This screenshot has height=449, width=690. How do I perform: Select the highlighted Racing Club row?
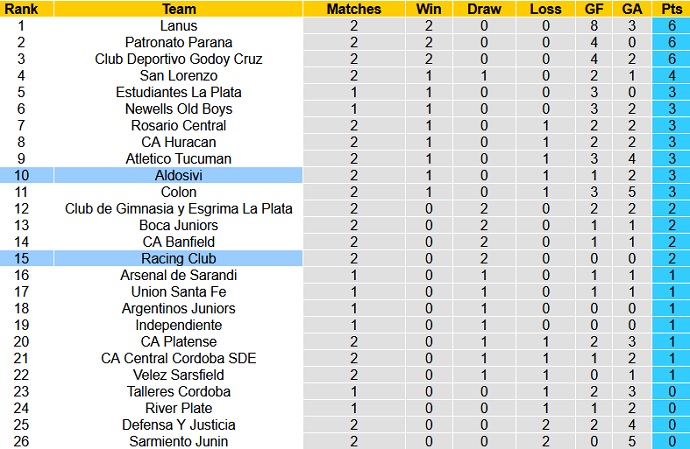pyautogui.click(x=179, y=258)
